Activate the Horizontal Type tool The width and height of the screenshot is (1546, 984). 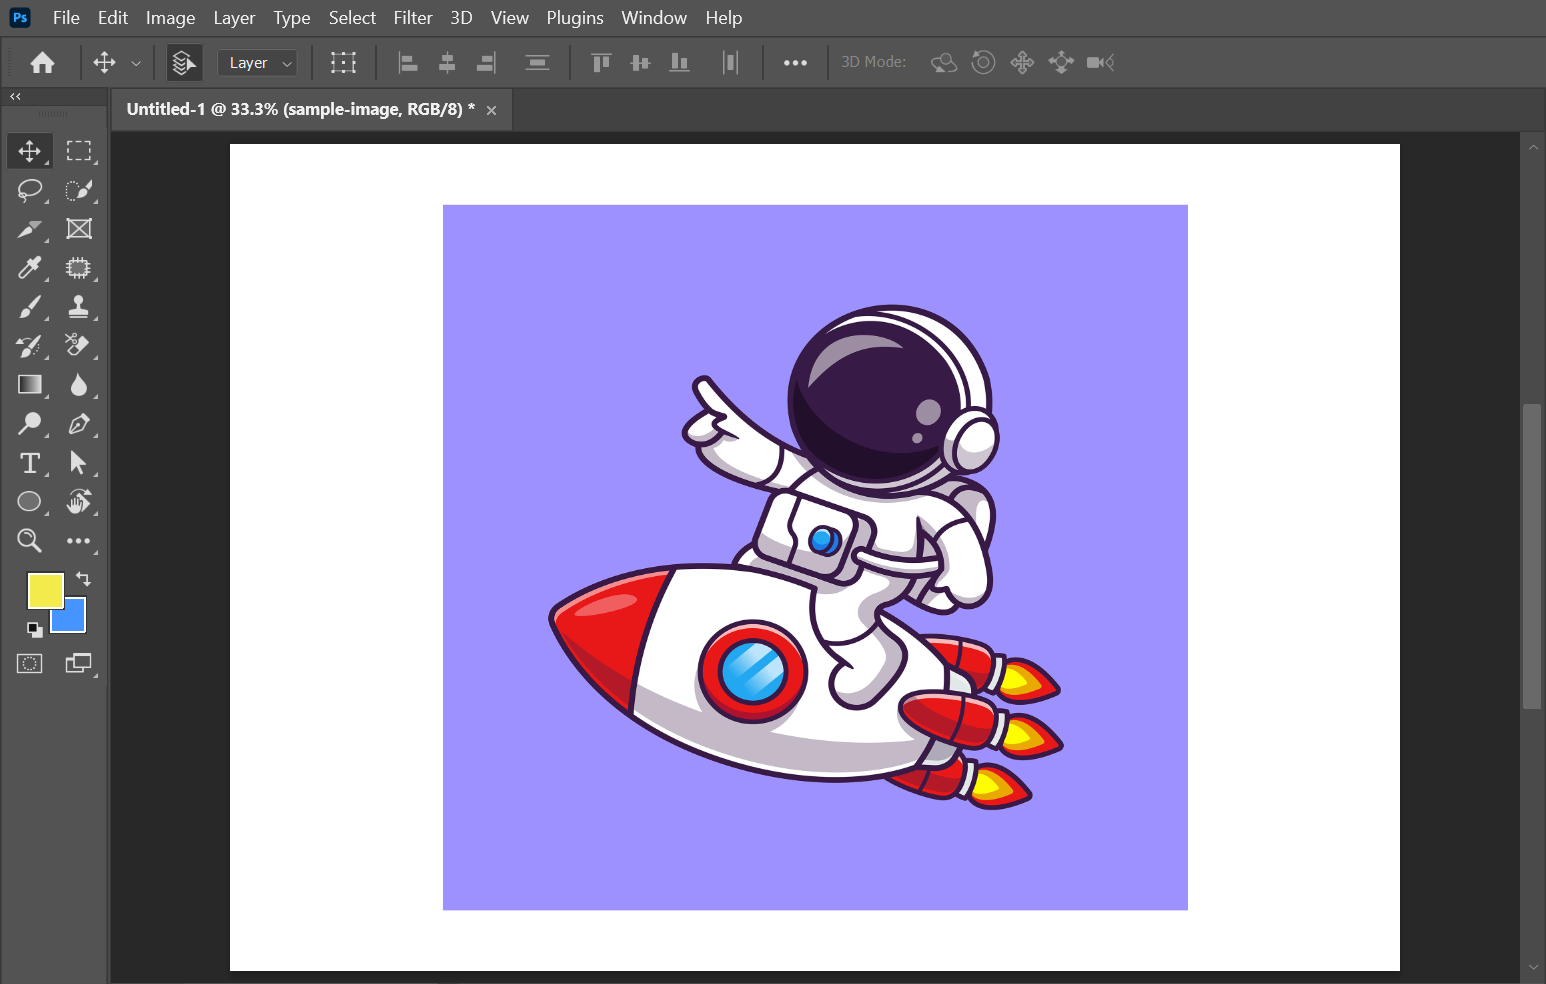(29, 463)
